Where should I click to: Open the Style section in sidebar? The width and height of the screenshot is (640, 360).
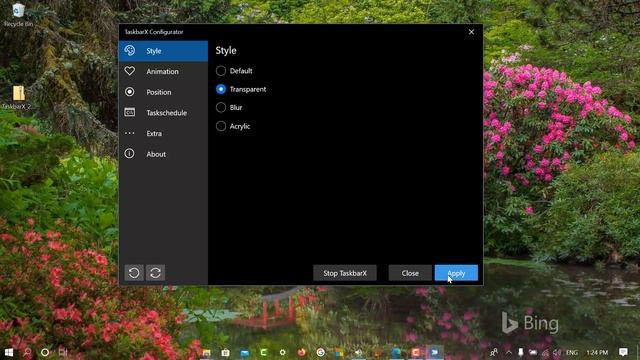[163, 51]
